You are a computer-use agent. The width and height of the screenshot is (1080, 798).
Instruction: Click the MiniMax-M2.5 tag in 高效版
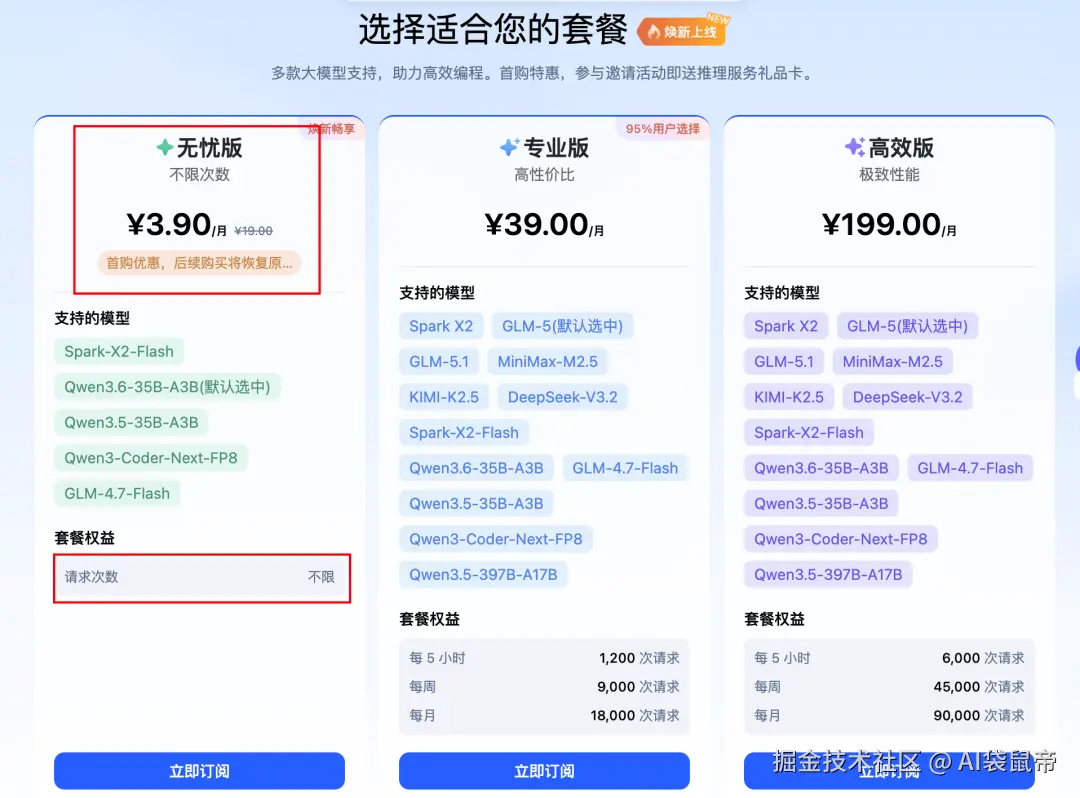[x=893, y=361]
